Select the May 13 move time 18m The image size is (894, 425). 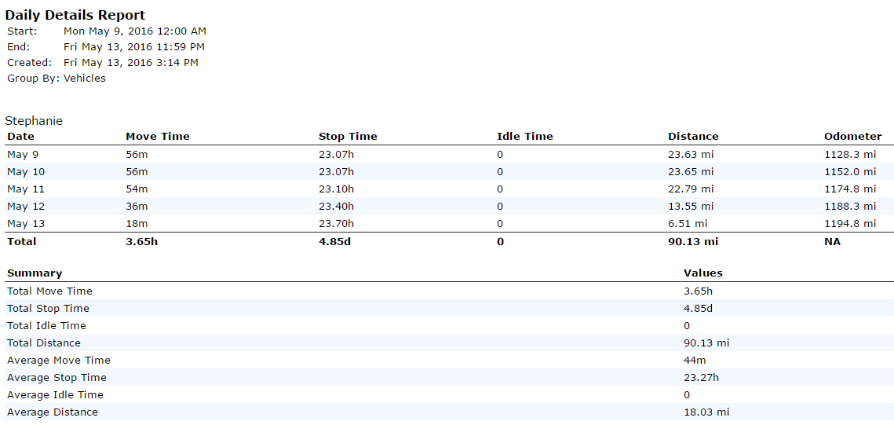point(136,224)
